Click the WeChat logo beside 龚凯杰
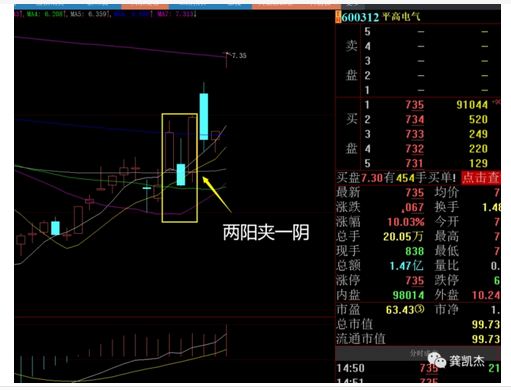This screenshot has width=511, height=390. point(436,361)
